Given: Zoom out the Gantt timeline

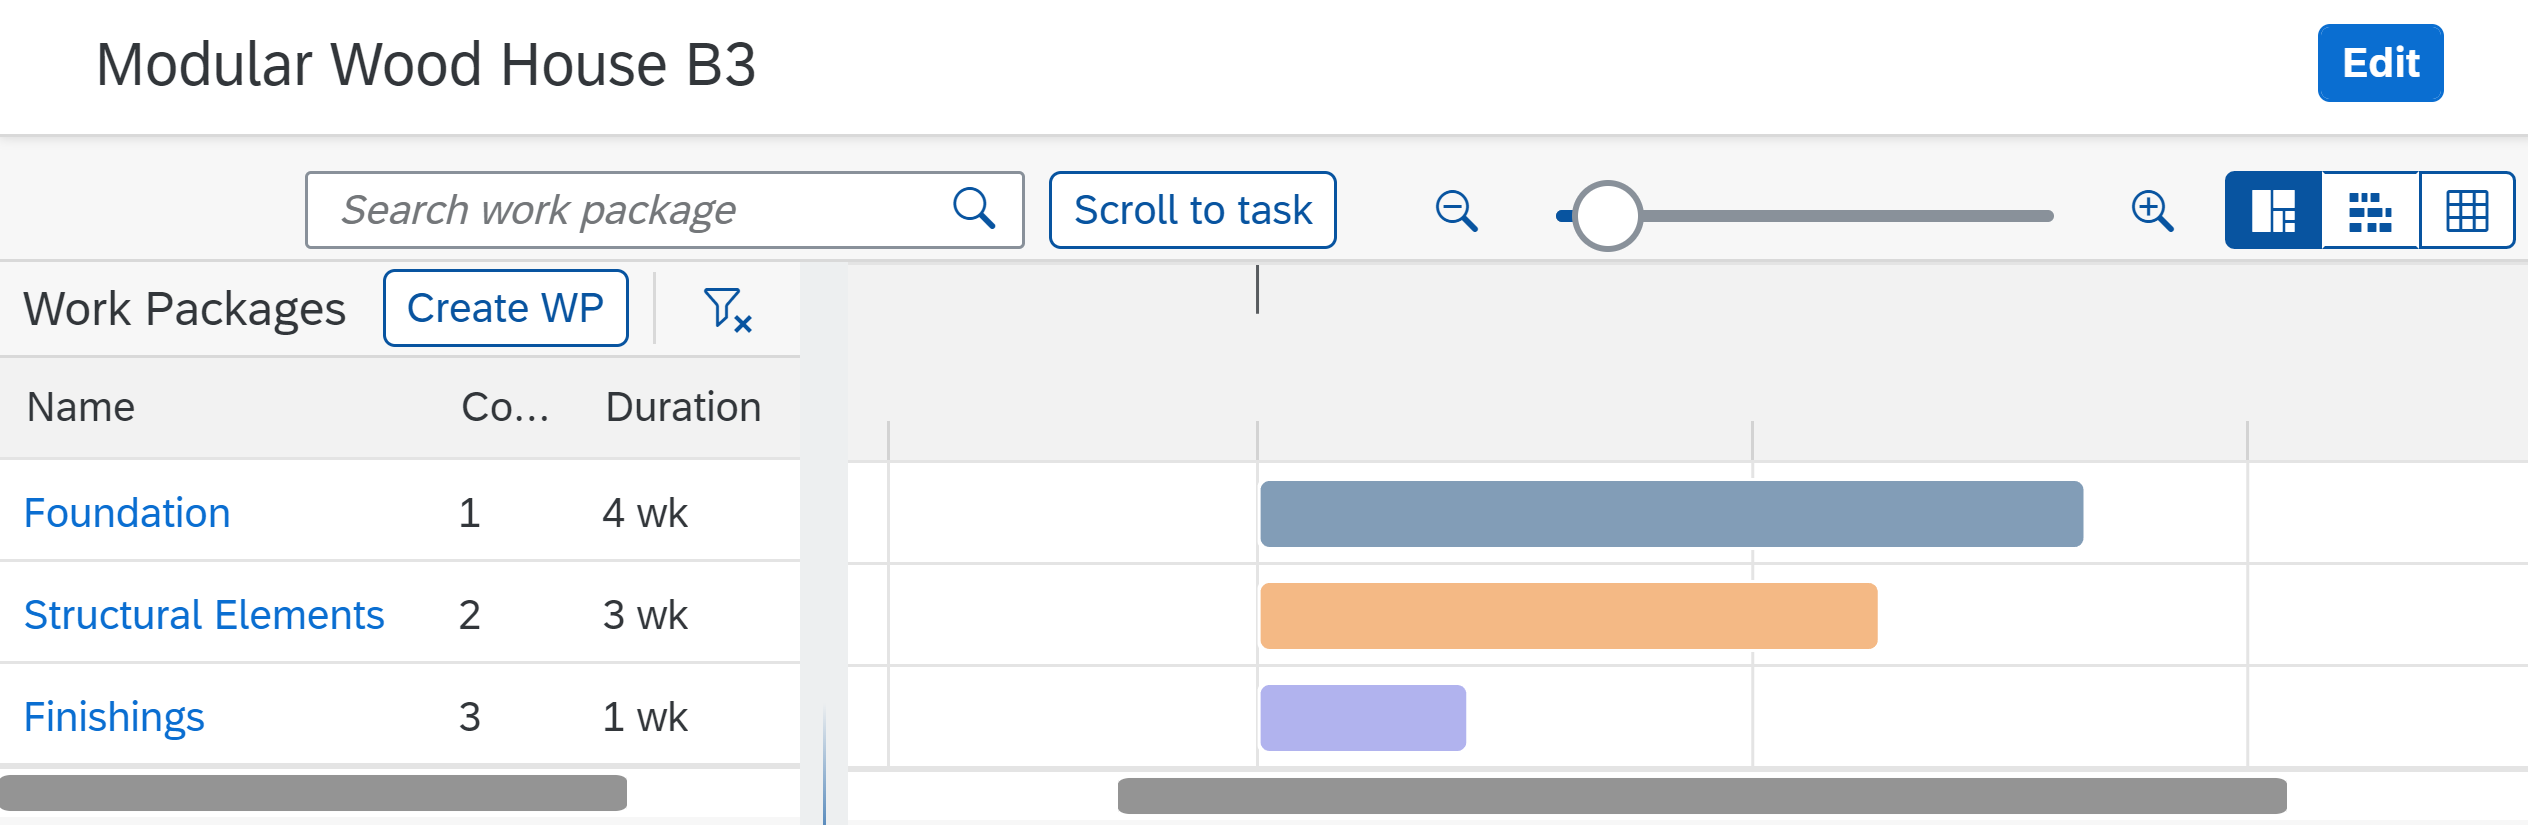Looking at the screenshot, I should 1456,211.
